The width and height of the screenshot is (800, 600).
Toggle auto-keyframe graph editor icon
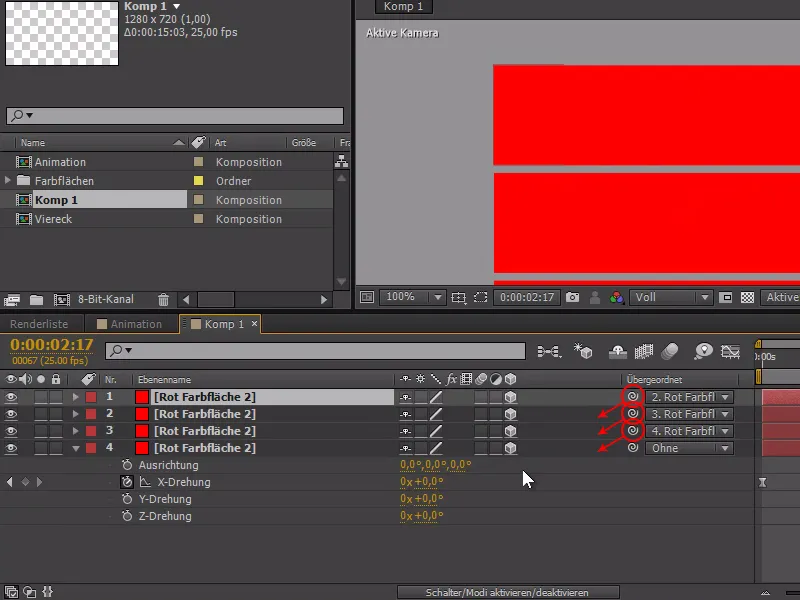click(731, 351)
